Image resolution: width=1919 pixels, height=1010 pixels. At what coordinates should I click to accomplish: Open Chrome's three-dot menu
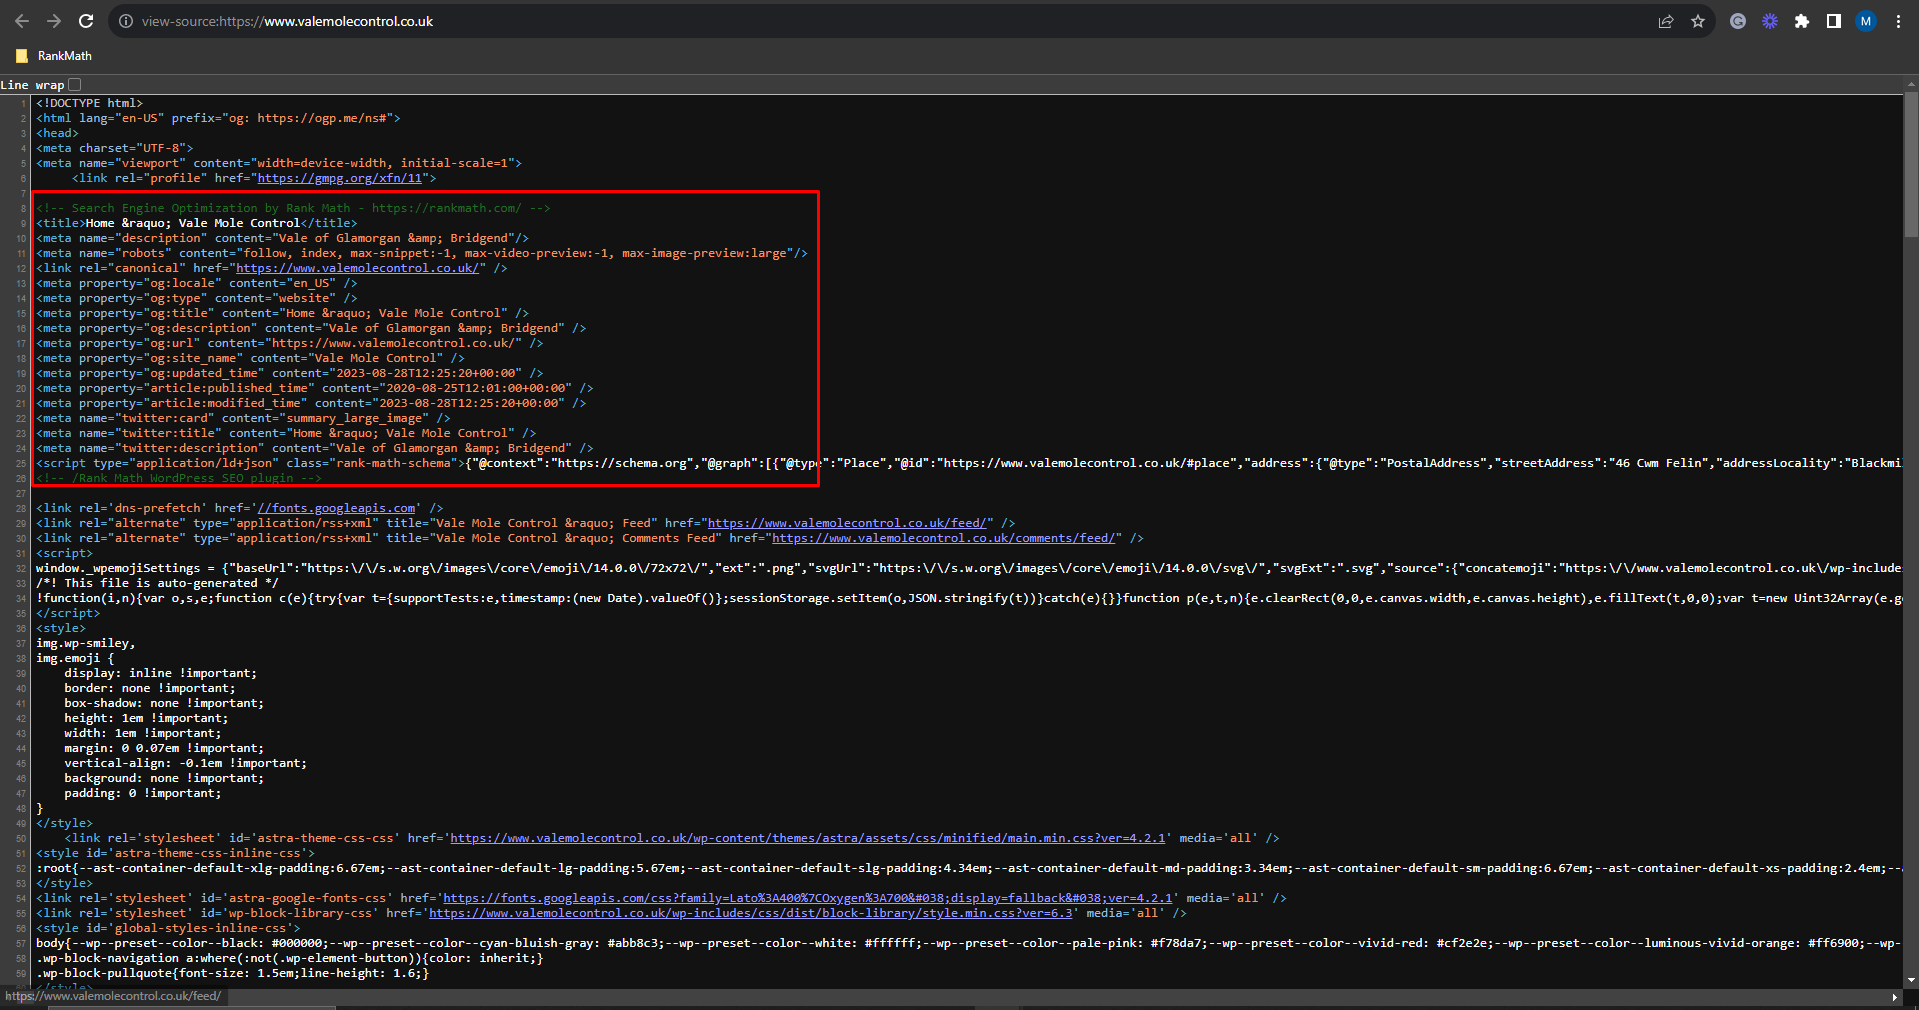point(1898,21)
